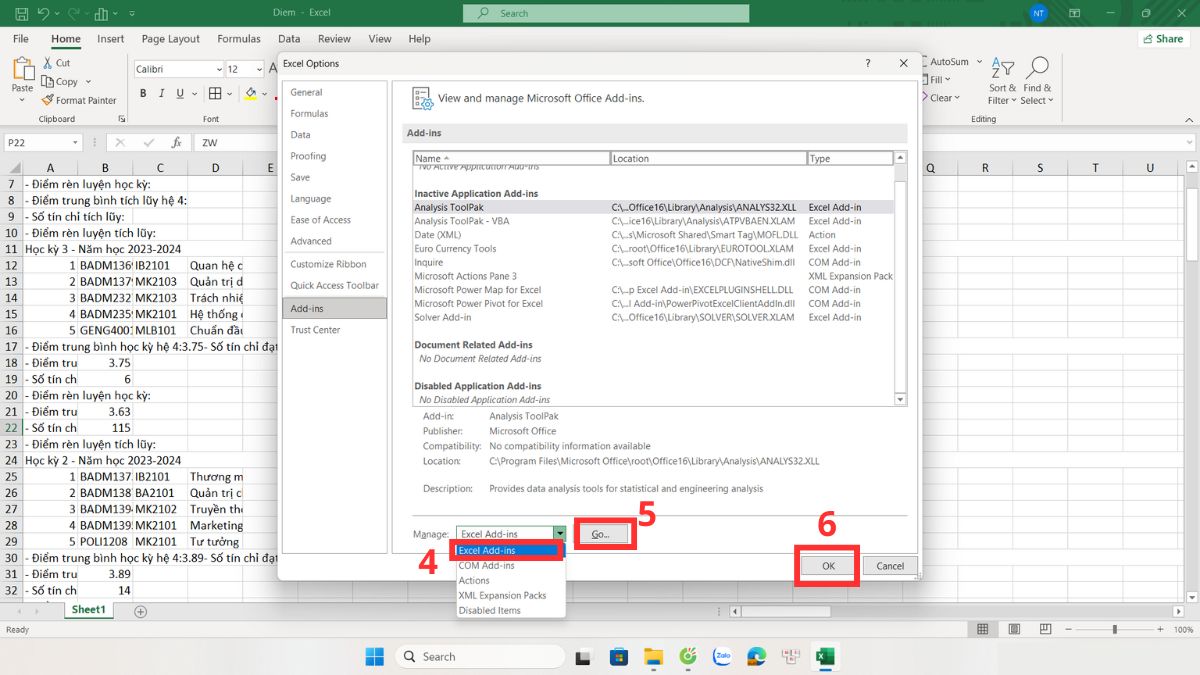Click the Paste clipboard icon
Viewport: 1200px width, 675px height.
[x=22, y=69]
